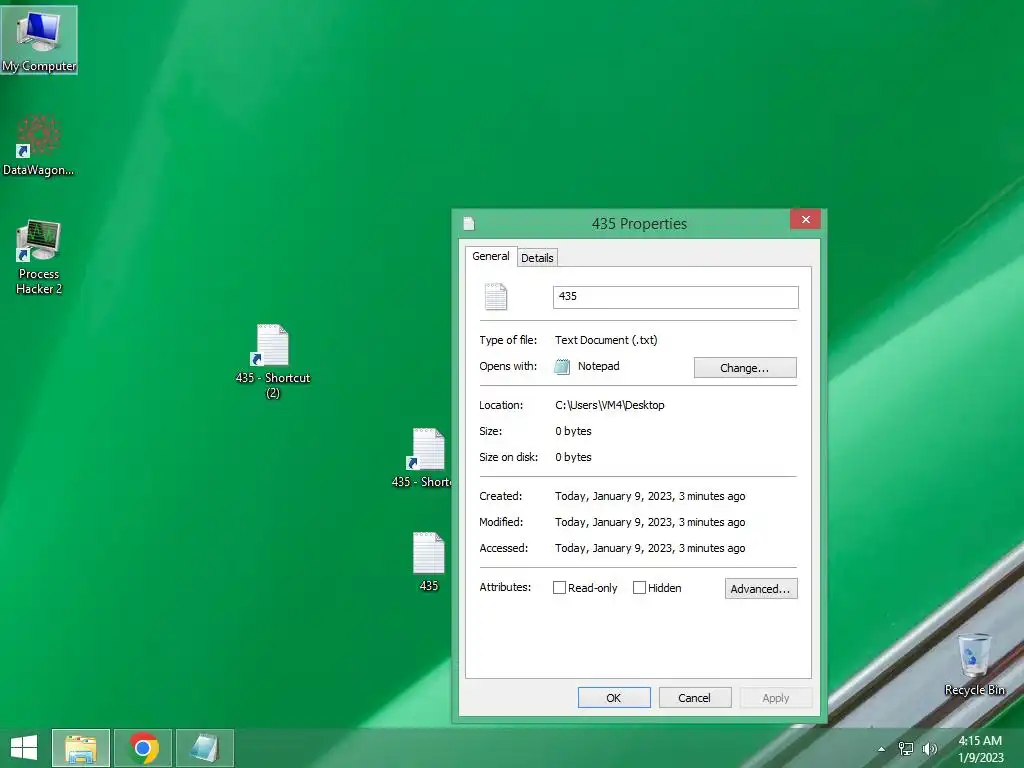Click the 435 Properties title text
This screenshot has height=768, width=1024.
[639, 224]
